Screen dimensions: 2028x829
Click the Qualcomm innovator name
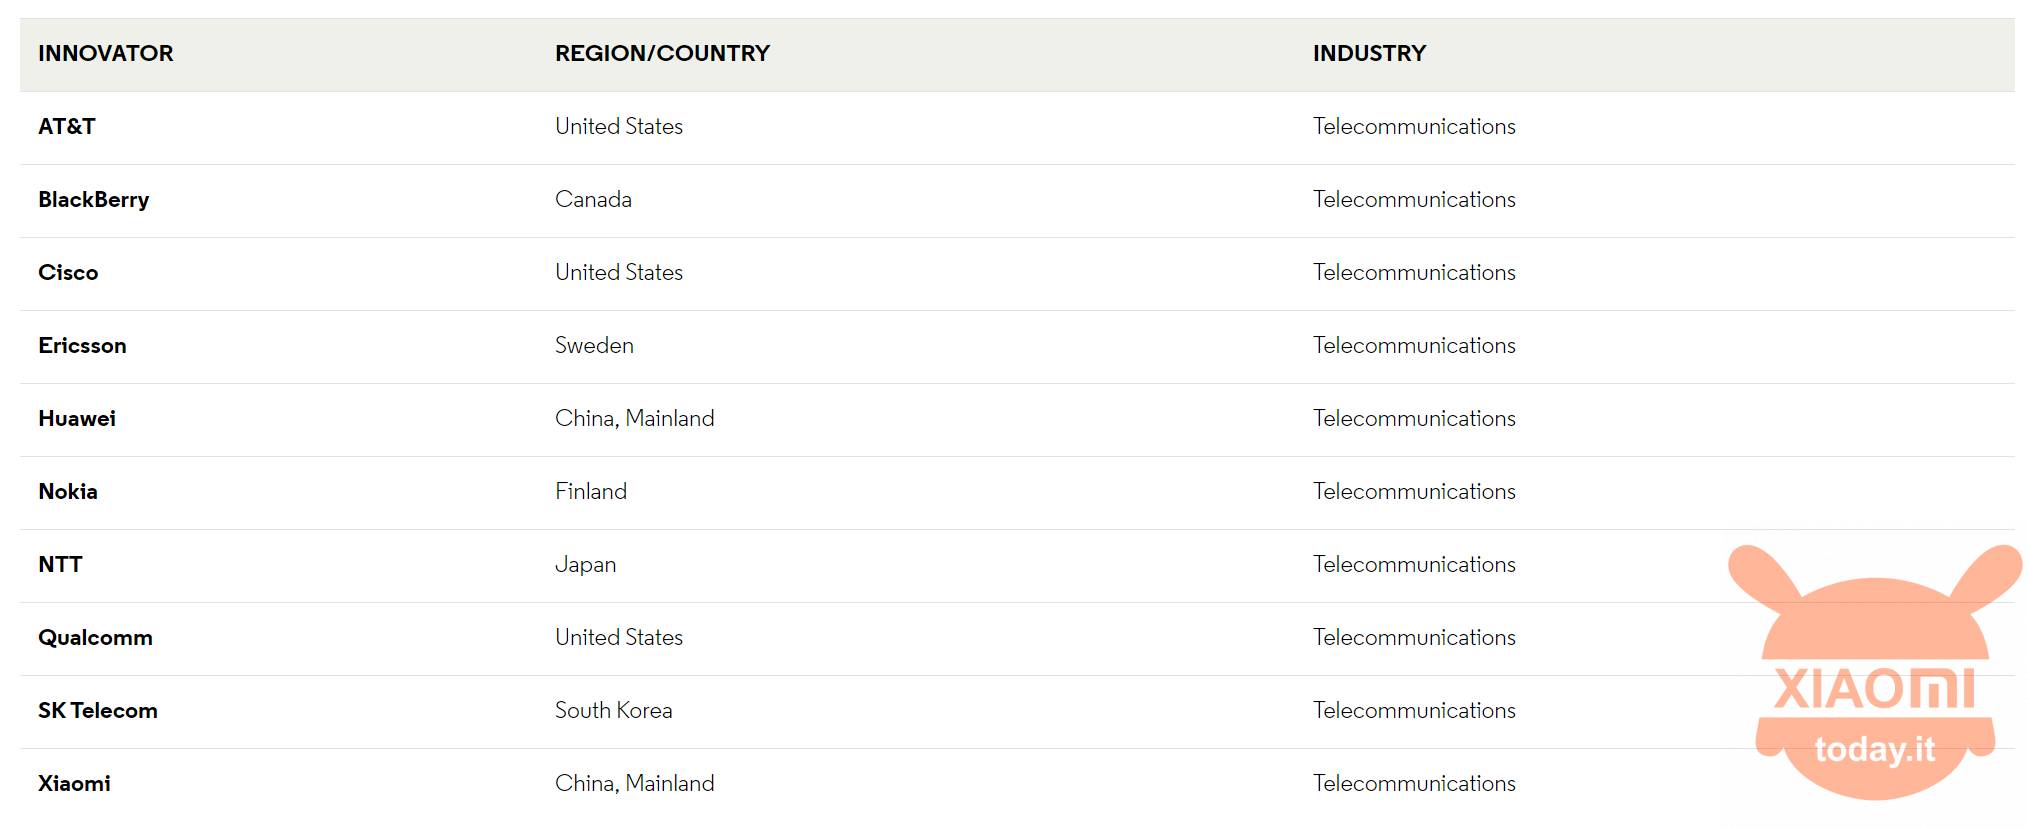(95, 638)
